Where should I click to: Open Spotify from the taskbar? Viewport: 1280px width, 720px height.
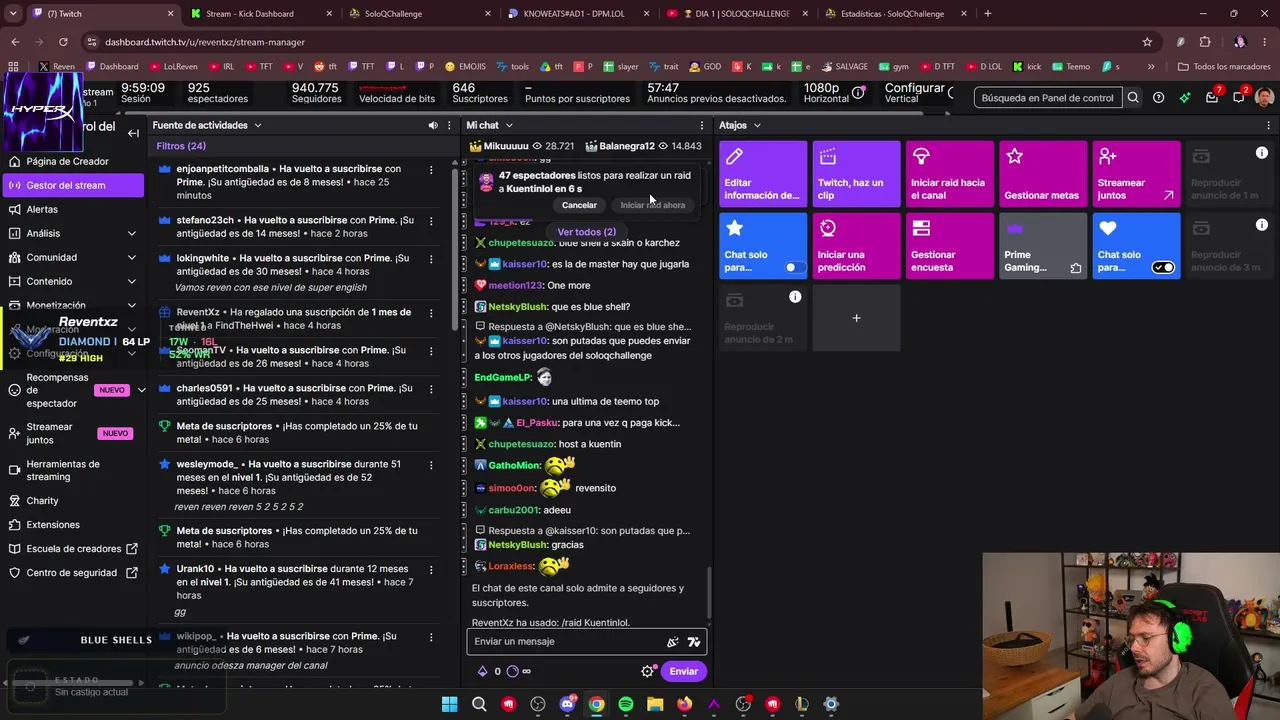tap(625, 704)
